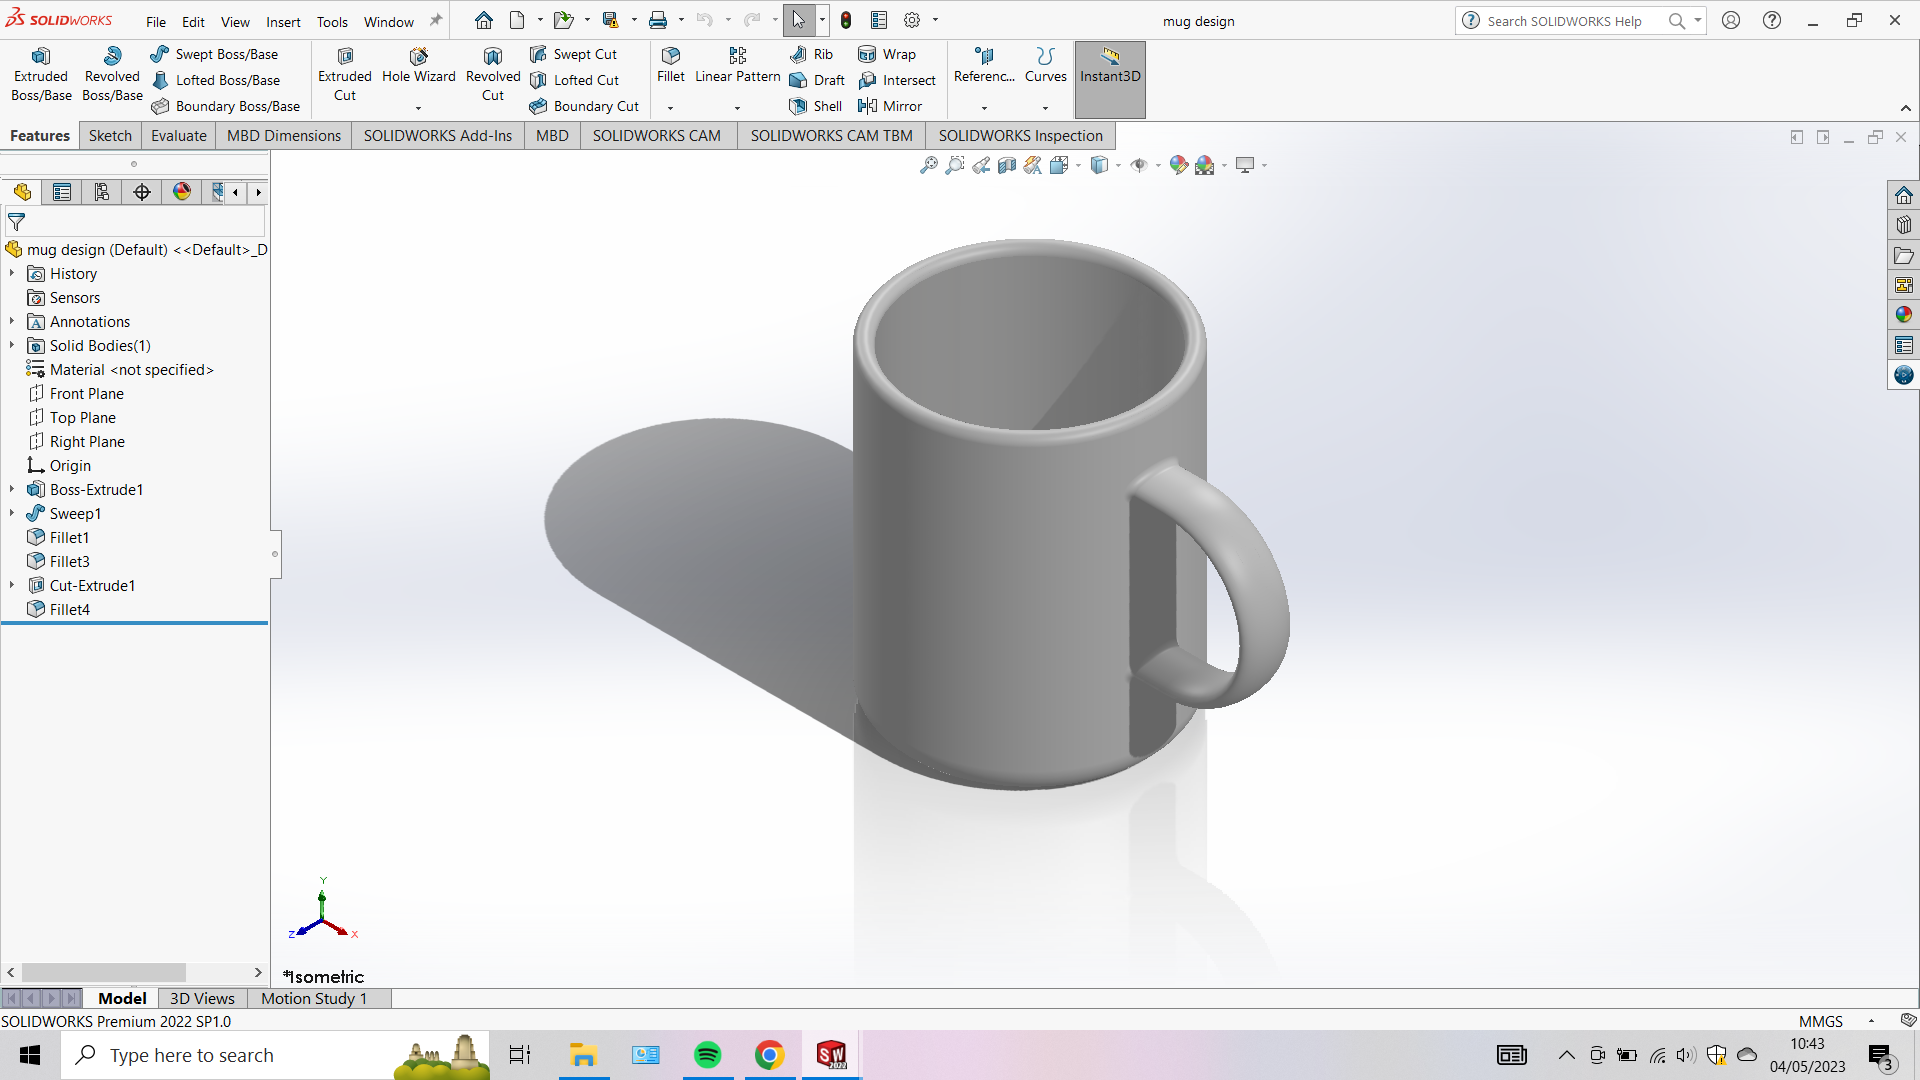This screenshot has height=1080, width=1920.
Task: Activate the Shell tool
Action: 816,106
